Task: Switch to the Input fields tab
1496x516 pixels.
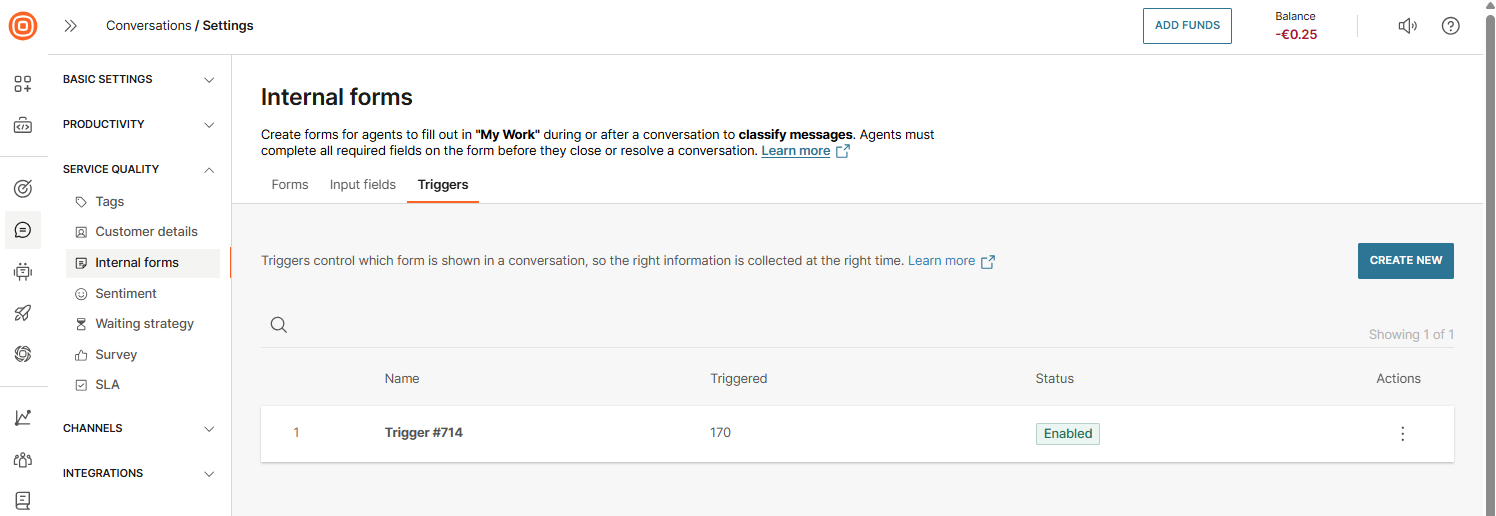Action: 363,185
